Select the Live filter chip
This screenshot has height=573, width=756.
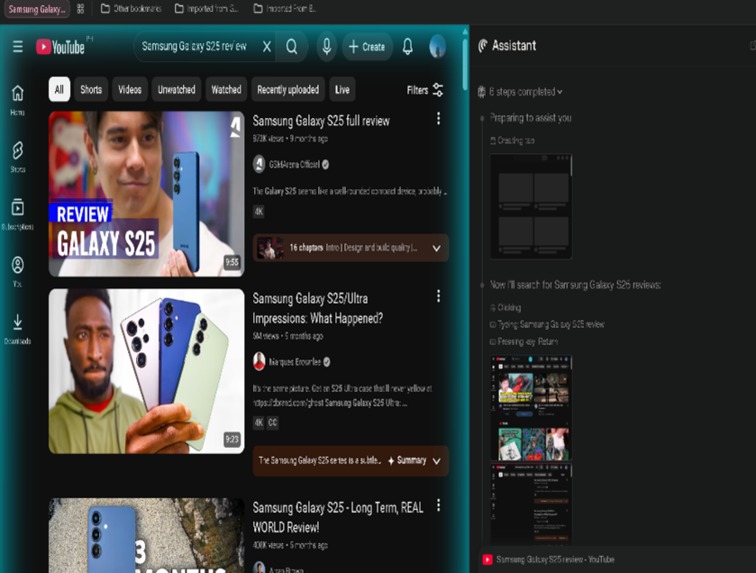pos(342,89)
